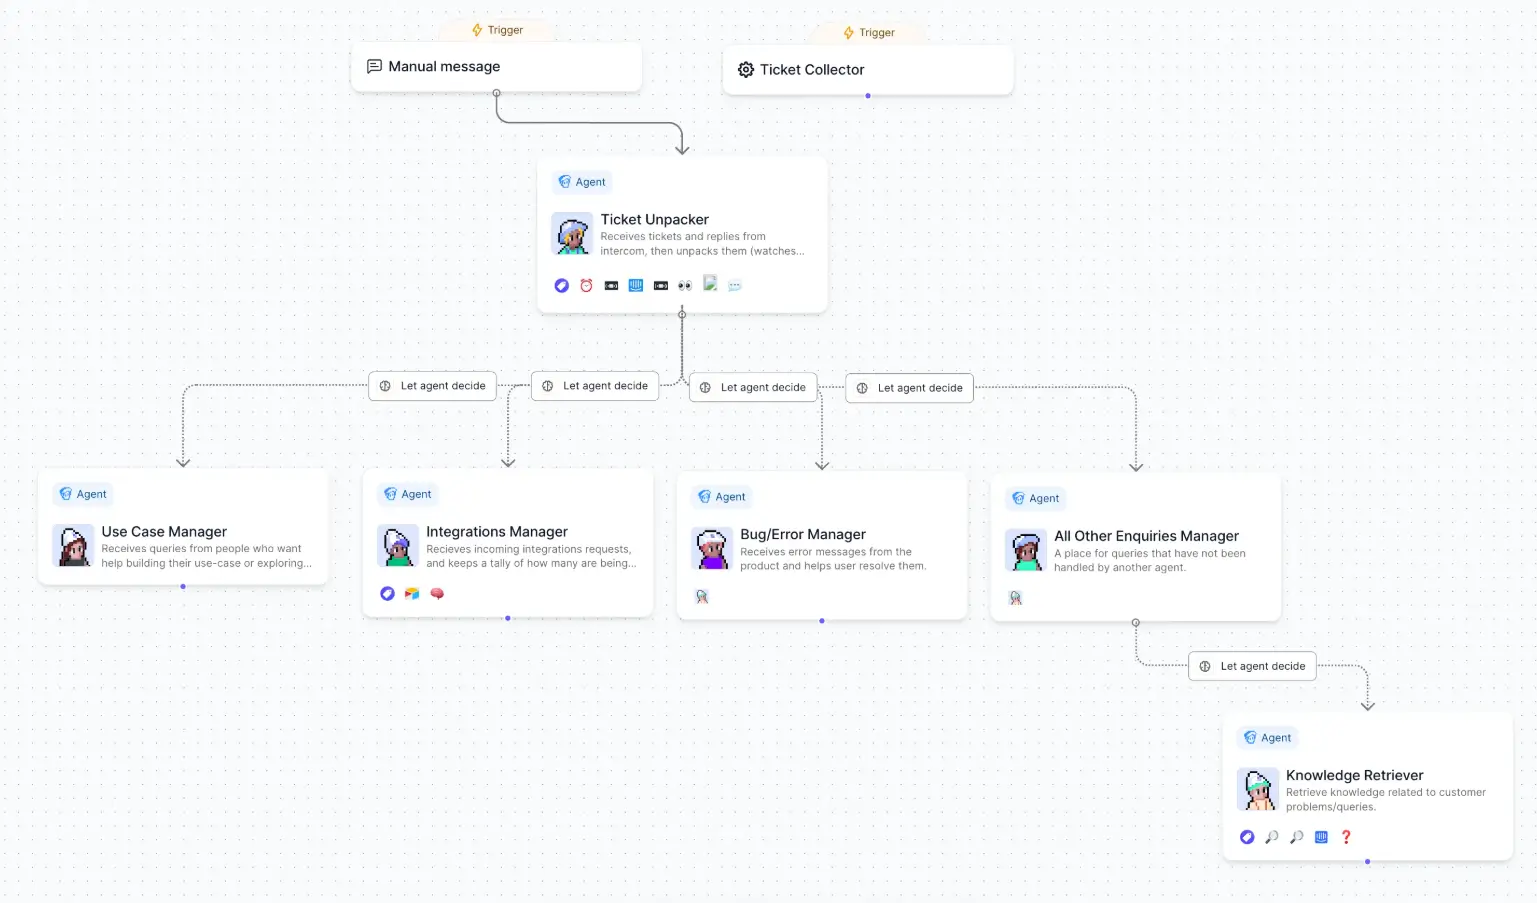Click 'Let agent decide' leading to All Other Enquiries Manager
The image size is (1537, 903).
click(910, 388)
